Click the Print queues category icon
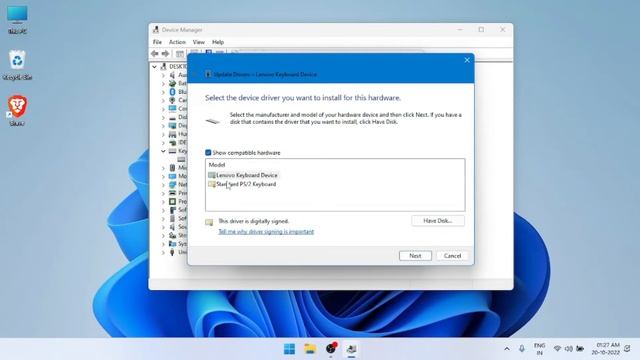 click(x=172, y=193)
